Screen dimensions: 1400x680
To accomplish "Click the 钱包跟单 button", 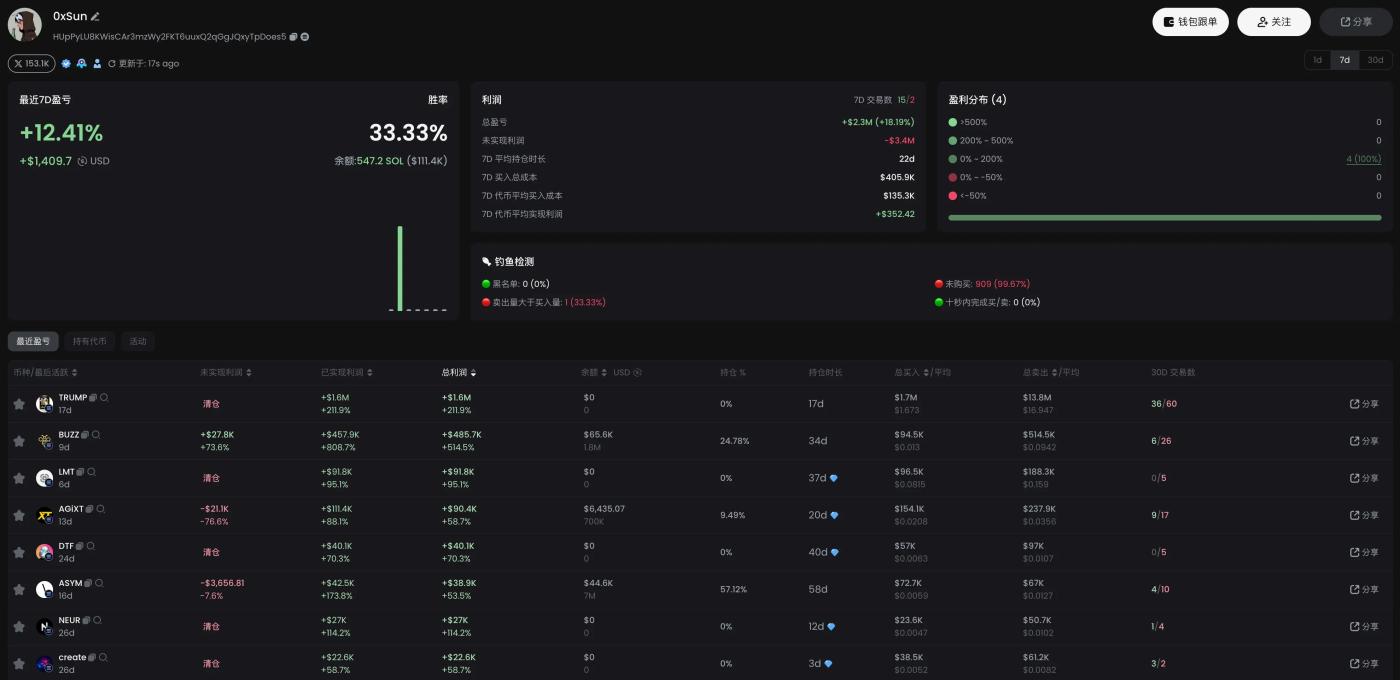I will coord(1190,22).
